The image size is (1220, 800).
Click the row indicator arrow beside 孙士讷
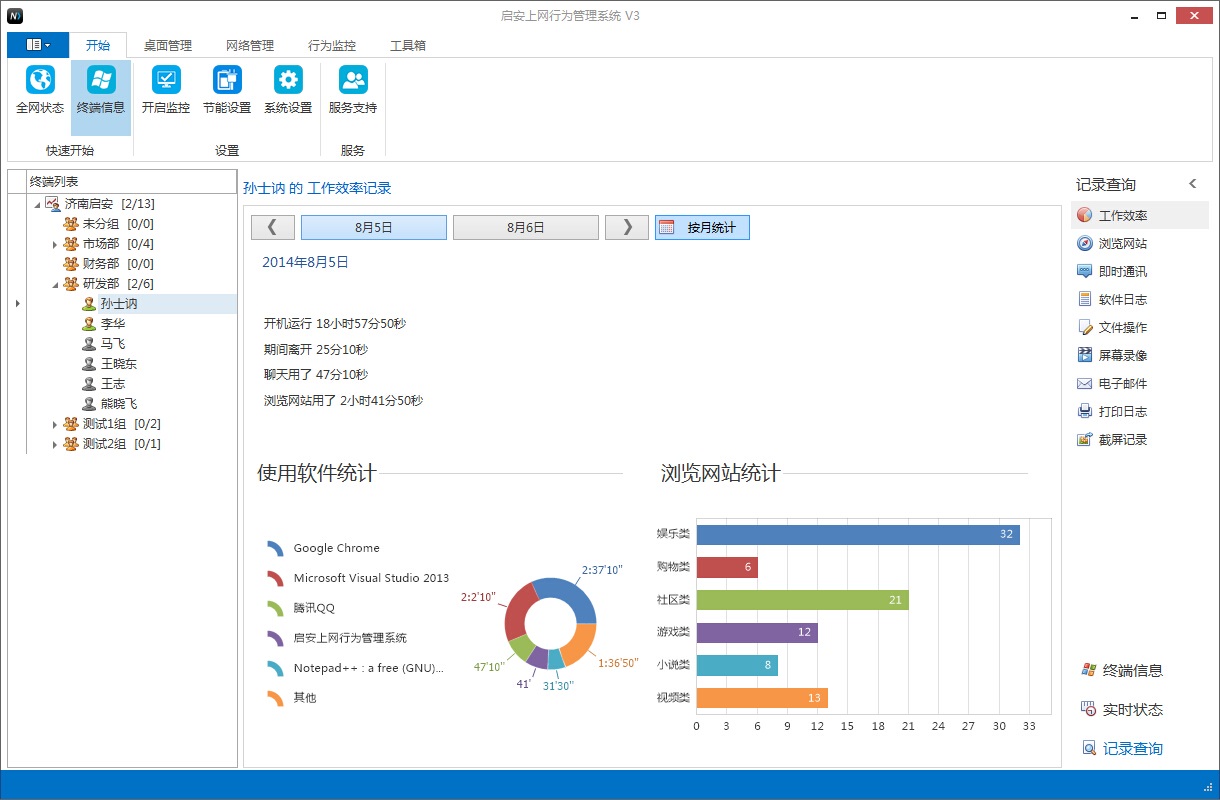(18, 303)
